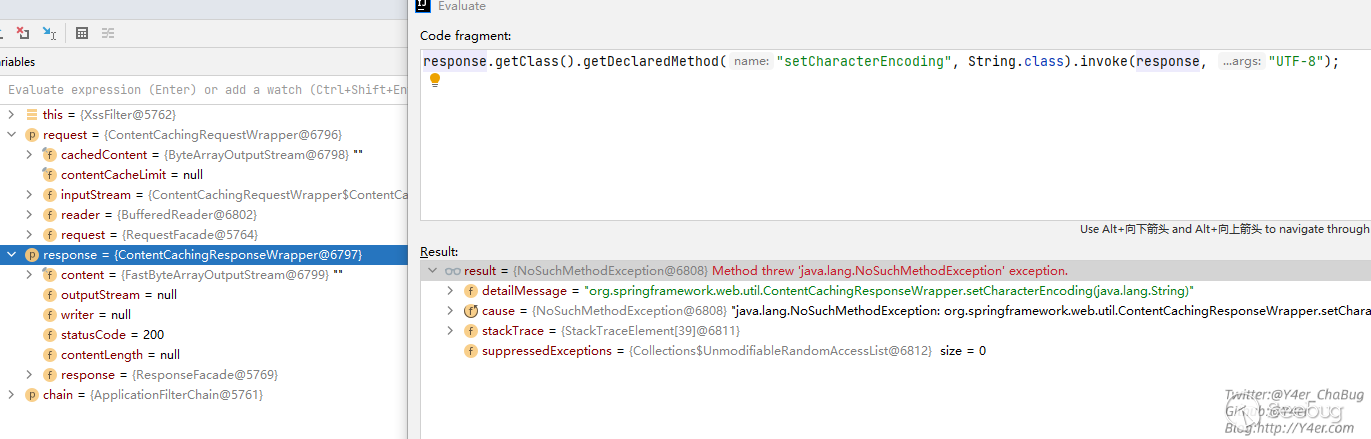Expand the cause node
The image size is (1371, 439).
(451, 311)
